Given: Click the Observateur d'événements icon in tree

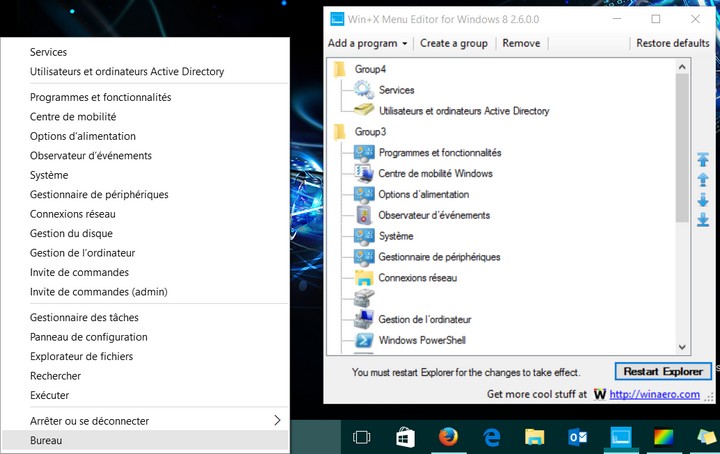Looking at the screenshot, I should click(x=364, y=215).
